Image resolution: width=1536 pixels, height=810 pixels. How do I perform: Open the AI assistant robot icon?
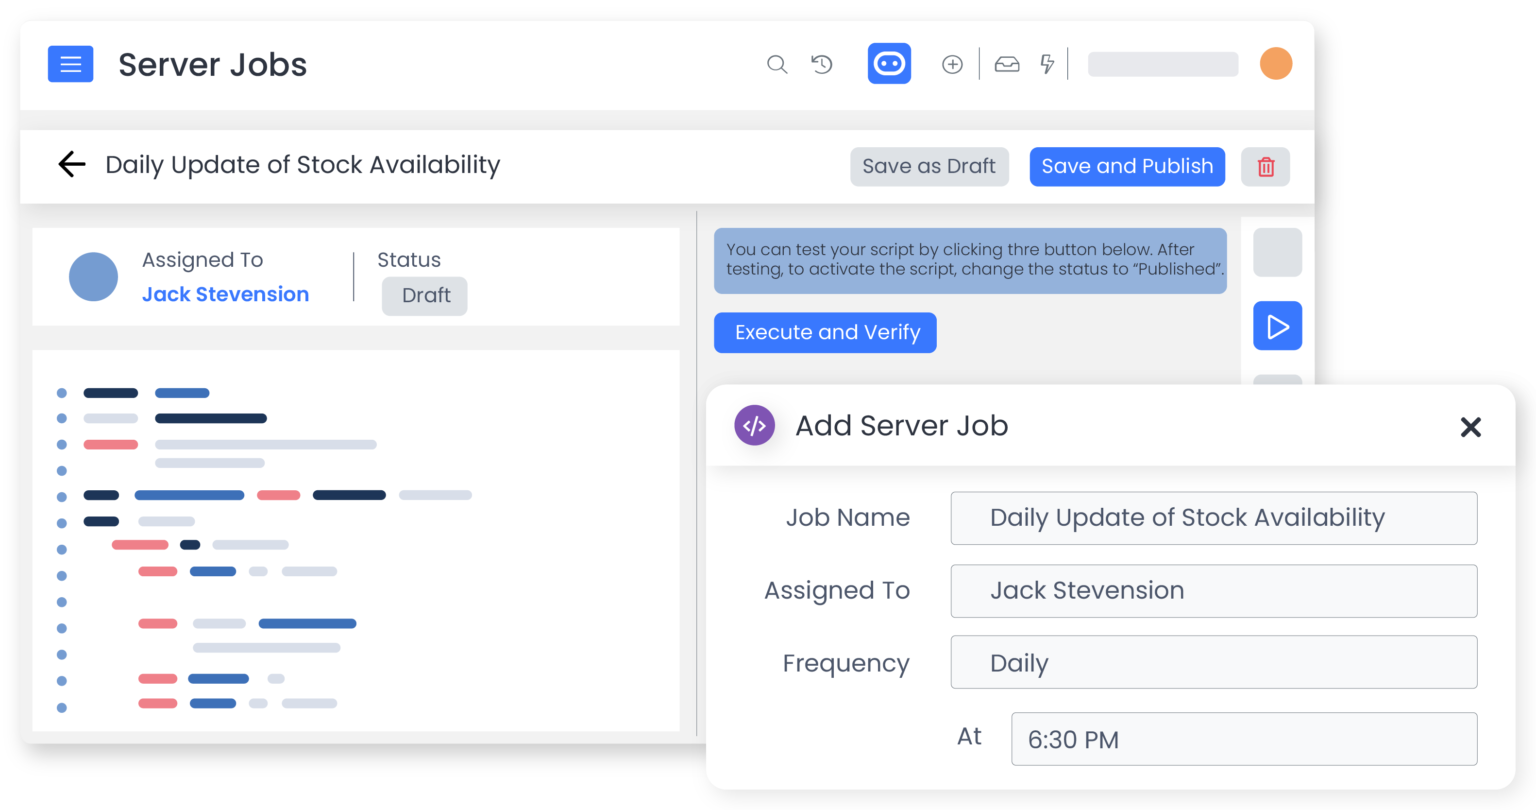889,63
